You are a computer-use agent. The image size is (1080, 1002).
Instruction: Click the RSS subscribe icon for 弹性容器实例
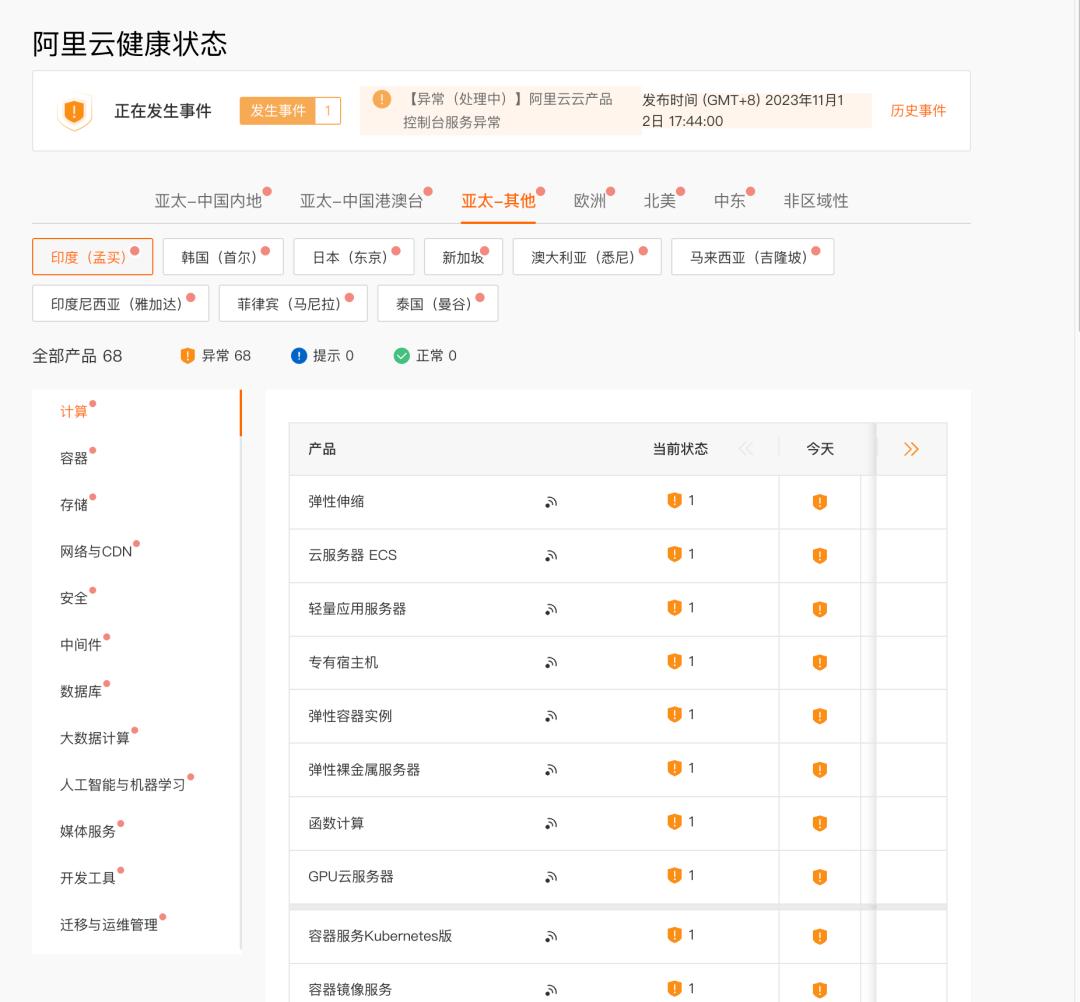551,716
